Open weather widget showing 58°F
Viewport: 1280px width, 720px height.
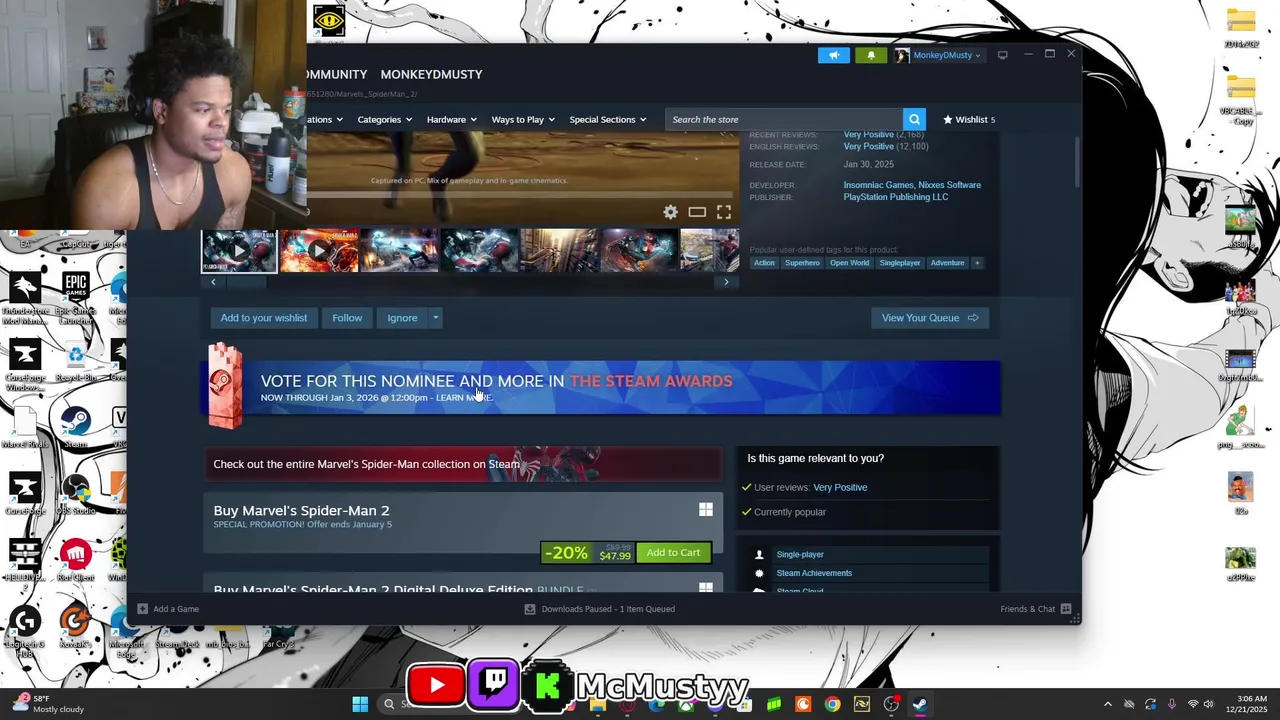click(x=48, y=704)
